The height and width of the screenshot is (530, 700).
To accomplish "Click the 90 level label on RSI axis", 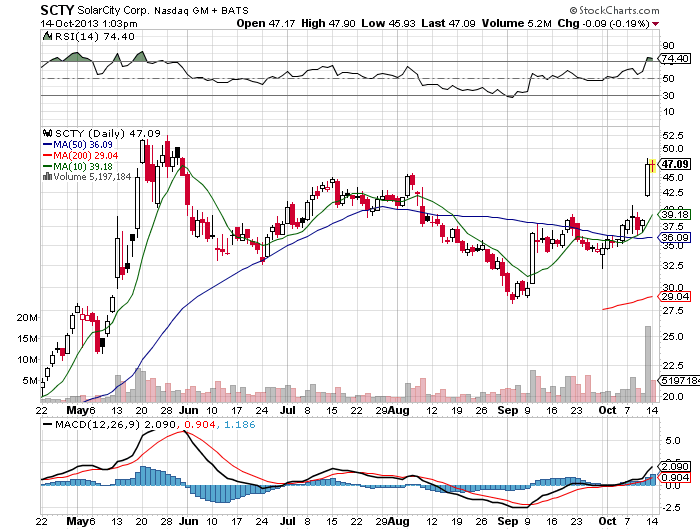I will [669, 46].
